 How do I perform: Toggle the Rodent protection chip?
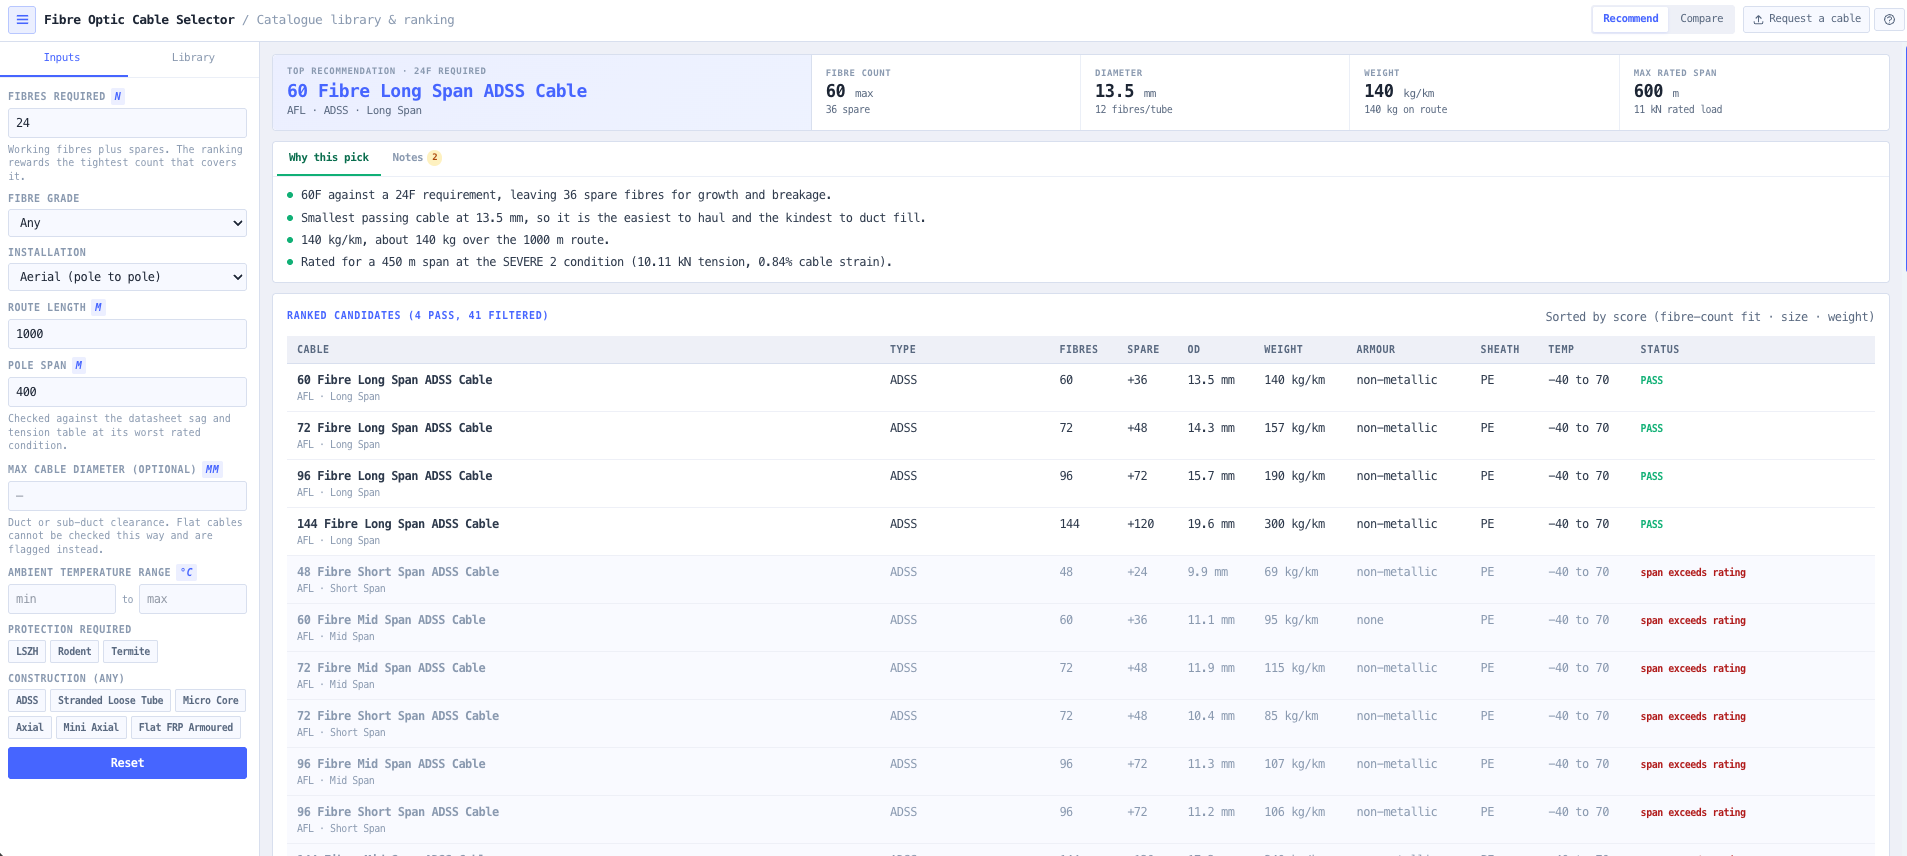74,652
